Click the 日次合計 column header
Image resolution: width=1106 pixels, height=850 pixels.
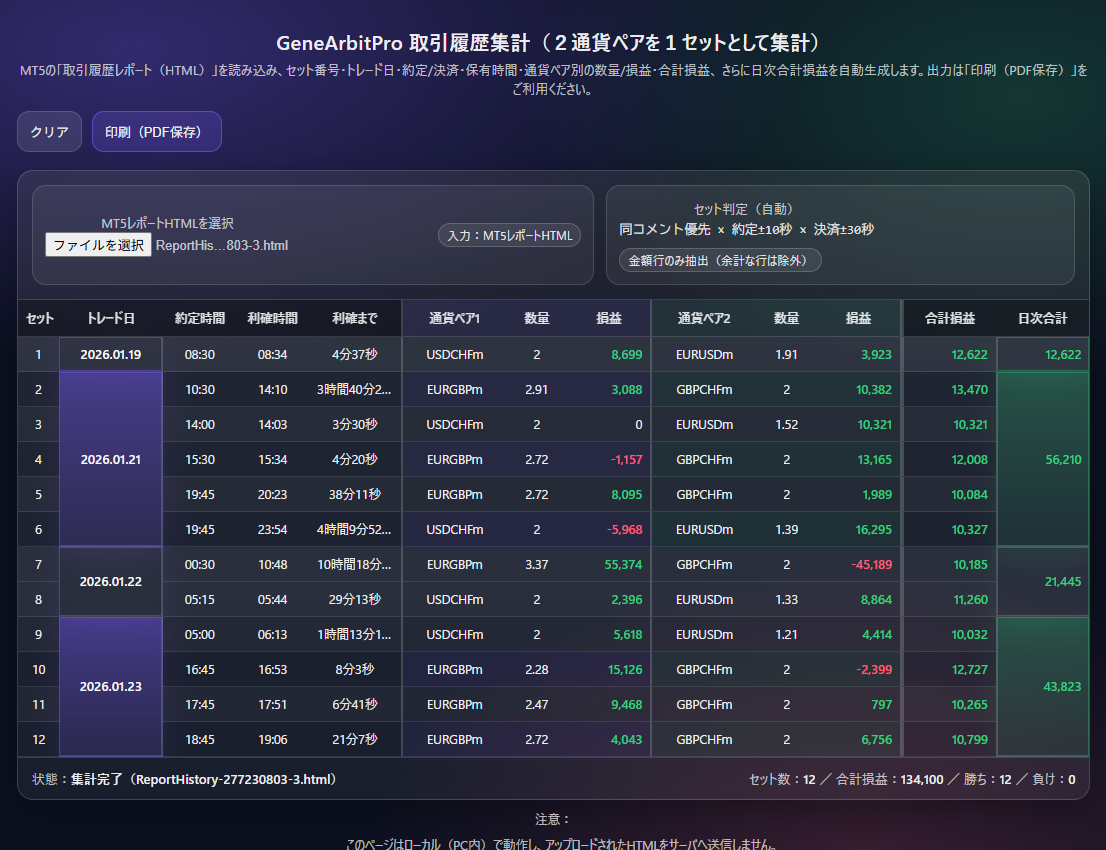click(x=1042, y=319)
